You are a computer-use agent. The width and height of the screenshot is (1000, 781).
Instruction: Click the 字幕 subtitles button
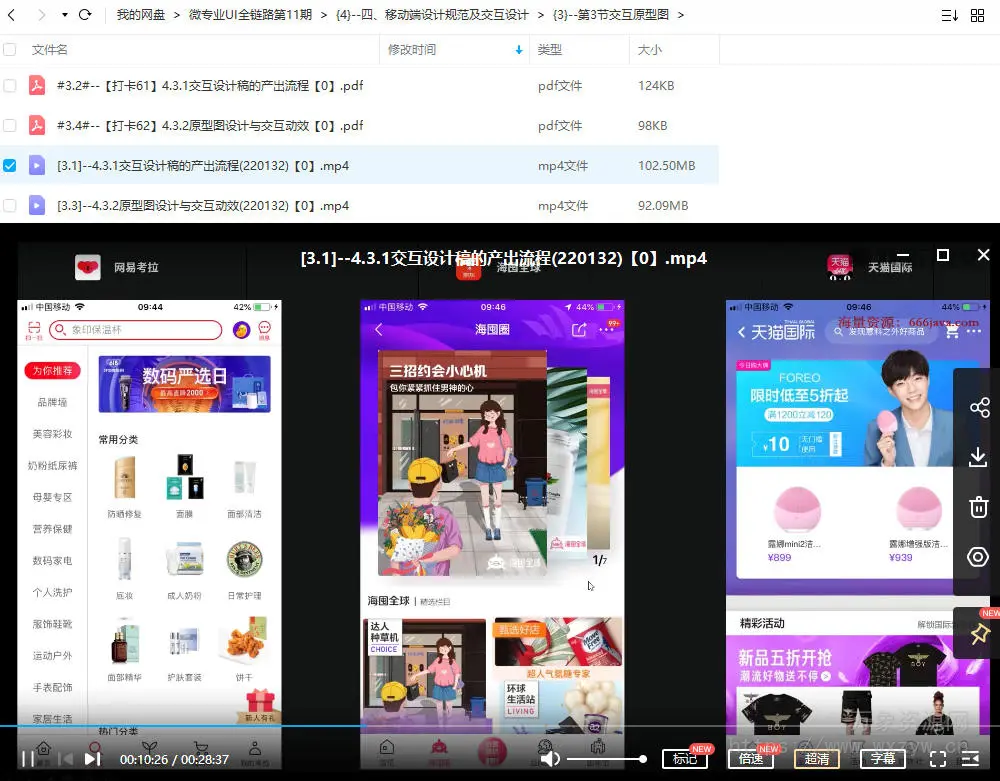pos(882,759)
